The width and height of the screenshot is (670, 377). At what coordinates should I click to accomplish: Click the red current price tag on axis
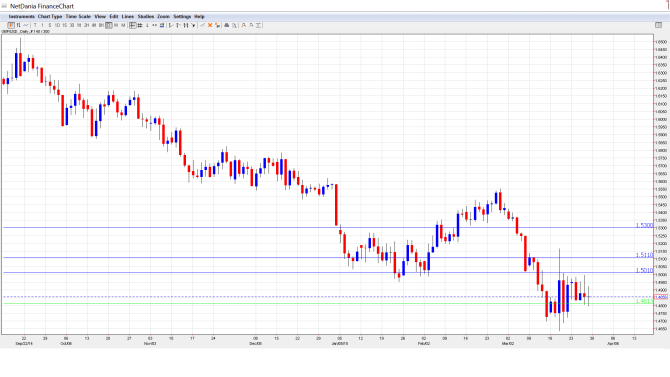pos(661,297)
